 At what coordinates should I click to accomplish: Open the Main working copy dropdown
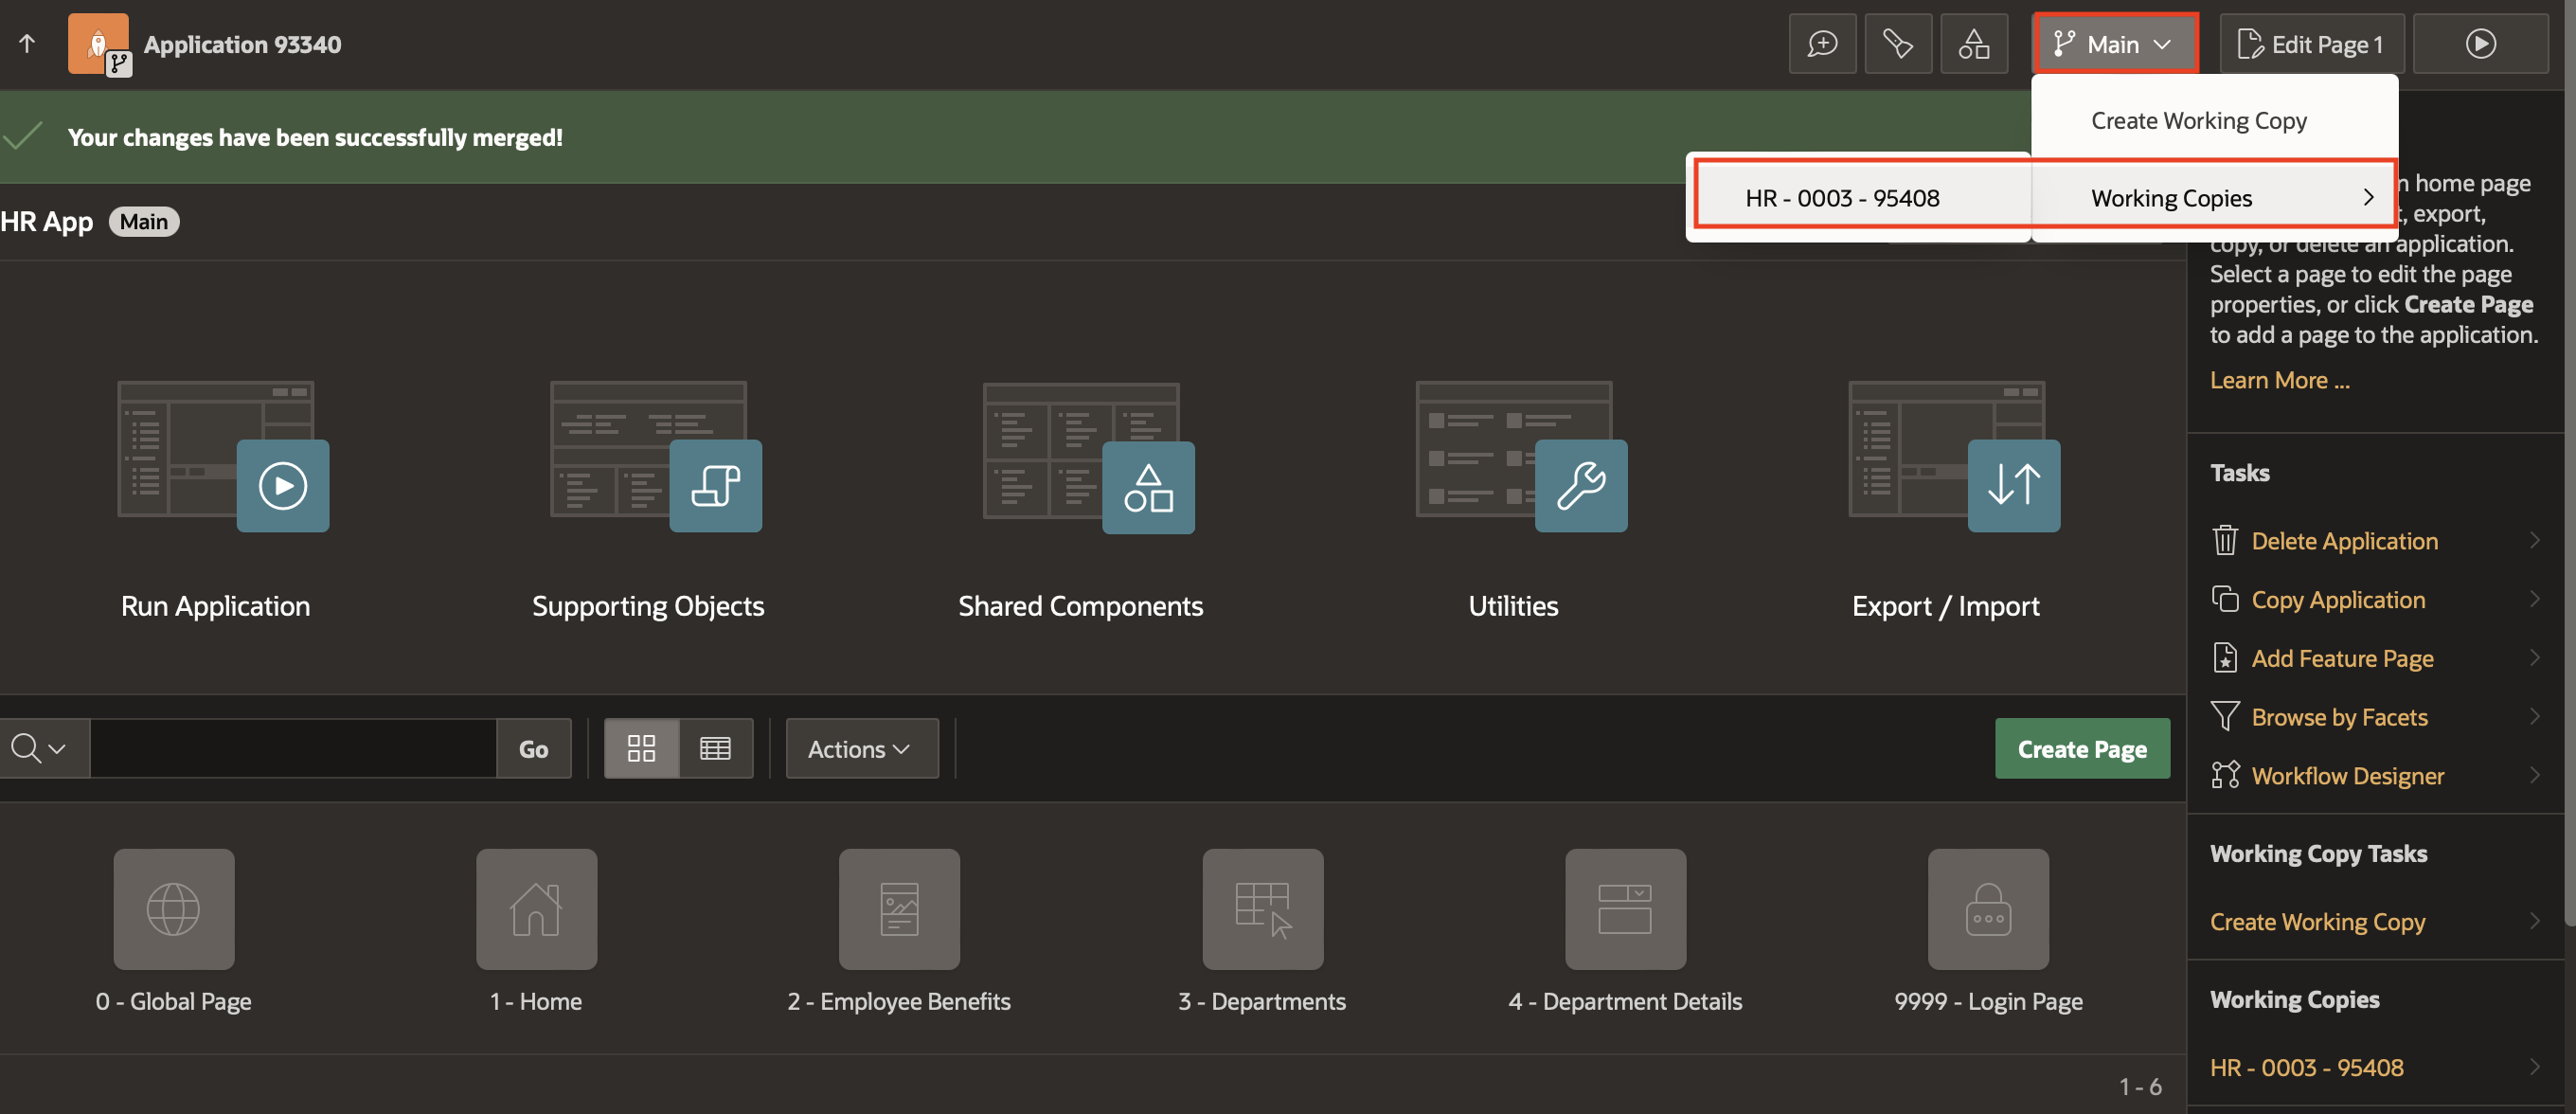click(x=2114, y=44)
